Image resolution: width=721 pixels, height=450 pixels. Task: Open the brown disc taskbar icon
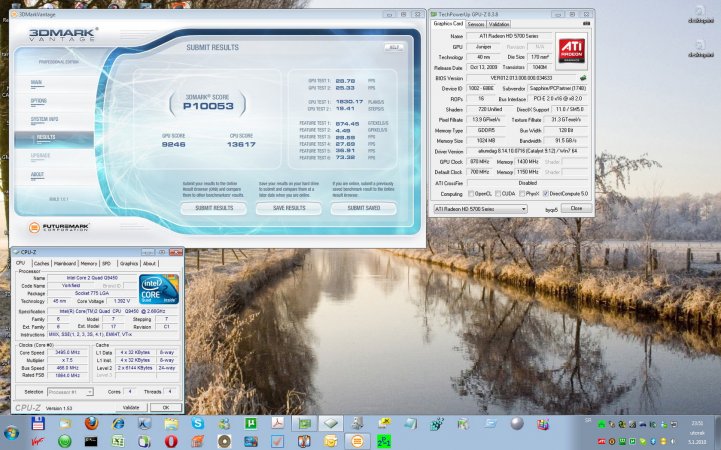(224, 442)
